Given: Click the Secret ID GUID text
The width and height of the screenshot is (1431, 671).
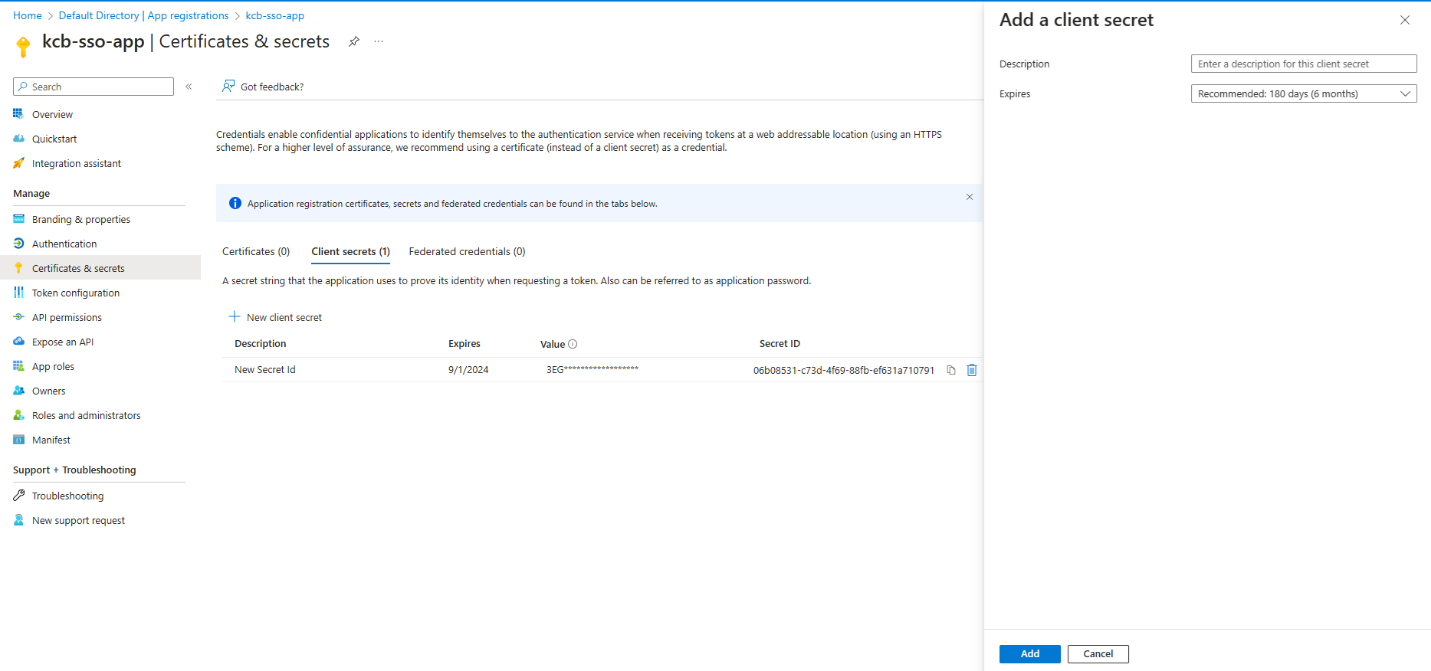Looking at the screenshot, I should 844,370.
